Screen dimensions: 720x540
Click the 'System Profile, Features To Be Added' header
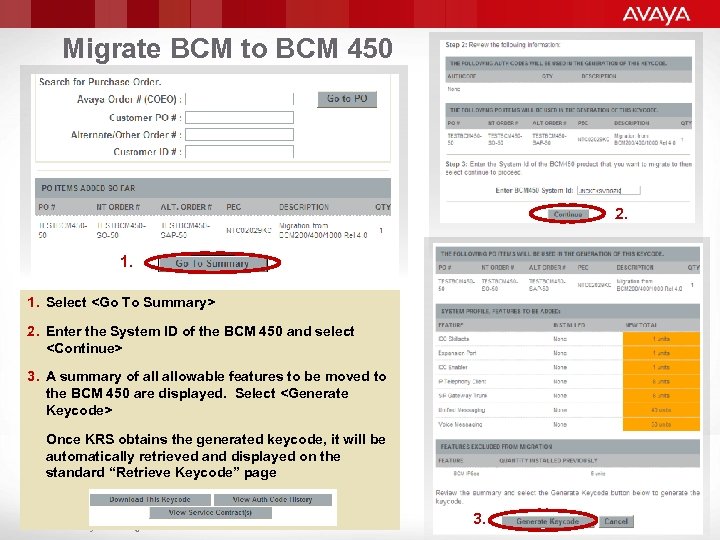(x=568, y=311)
